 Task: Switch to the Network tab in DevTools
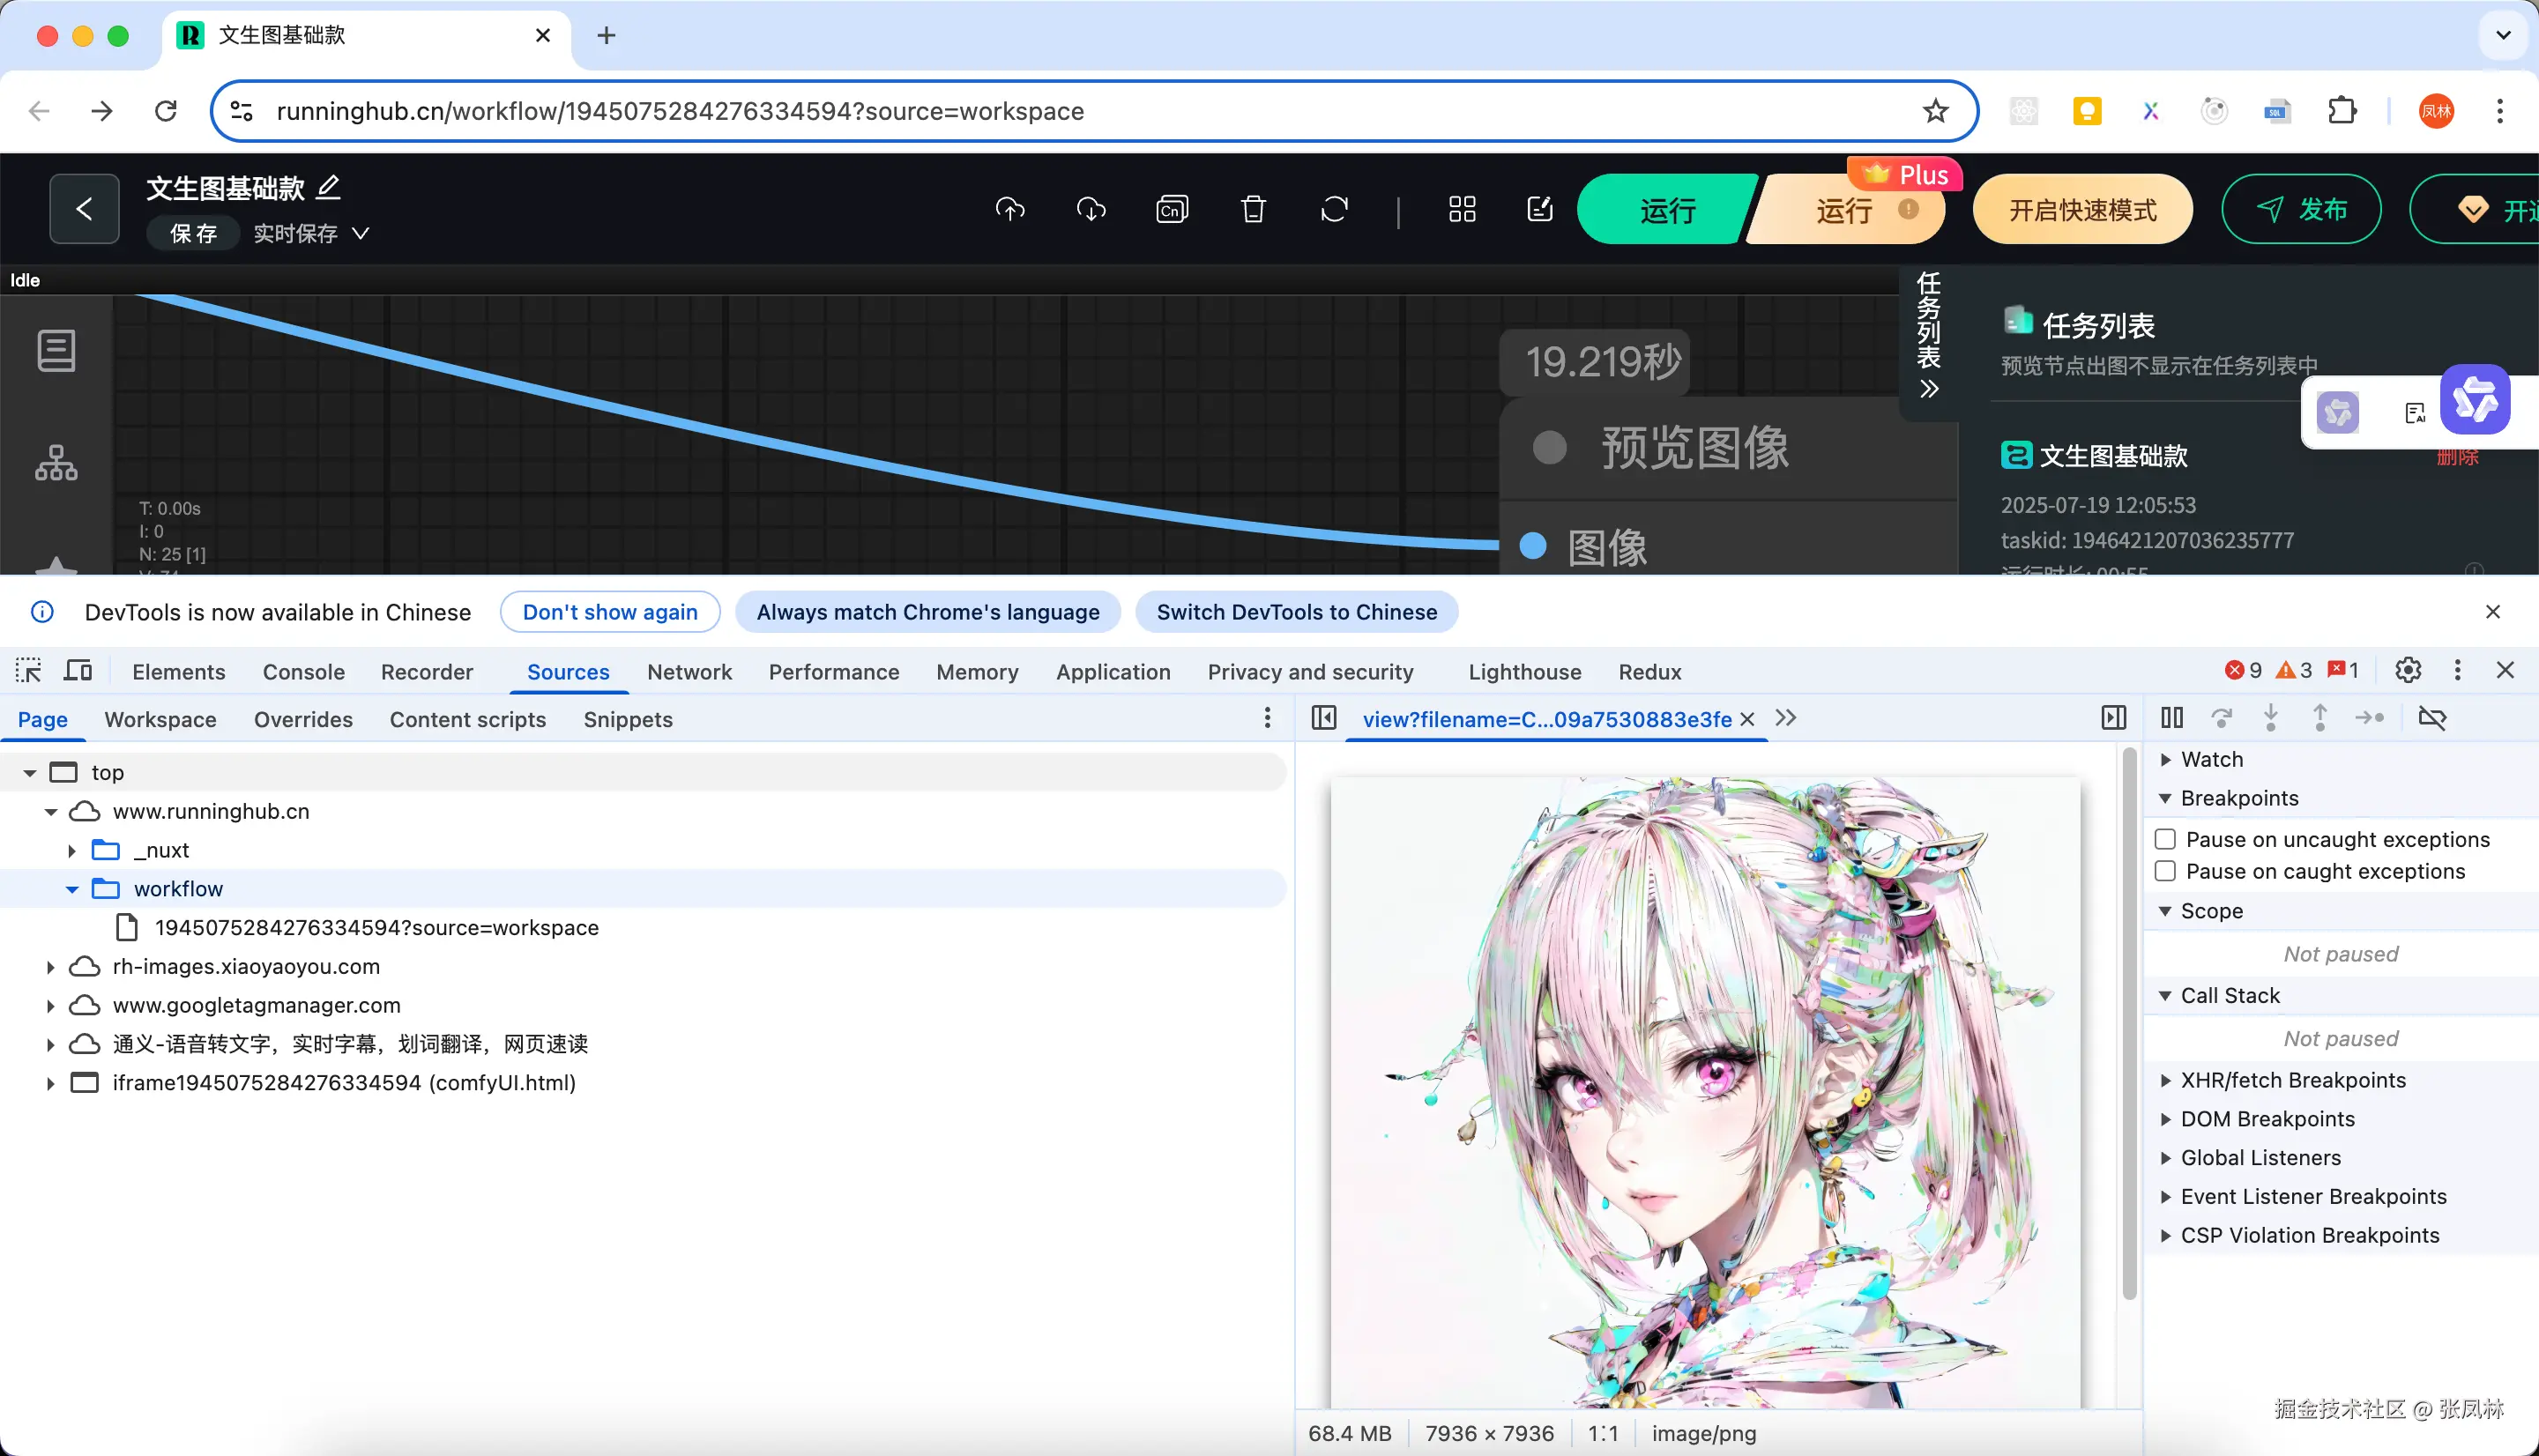coord(689,672)
